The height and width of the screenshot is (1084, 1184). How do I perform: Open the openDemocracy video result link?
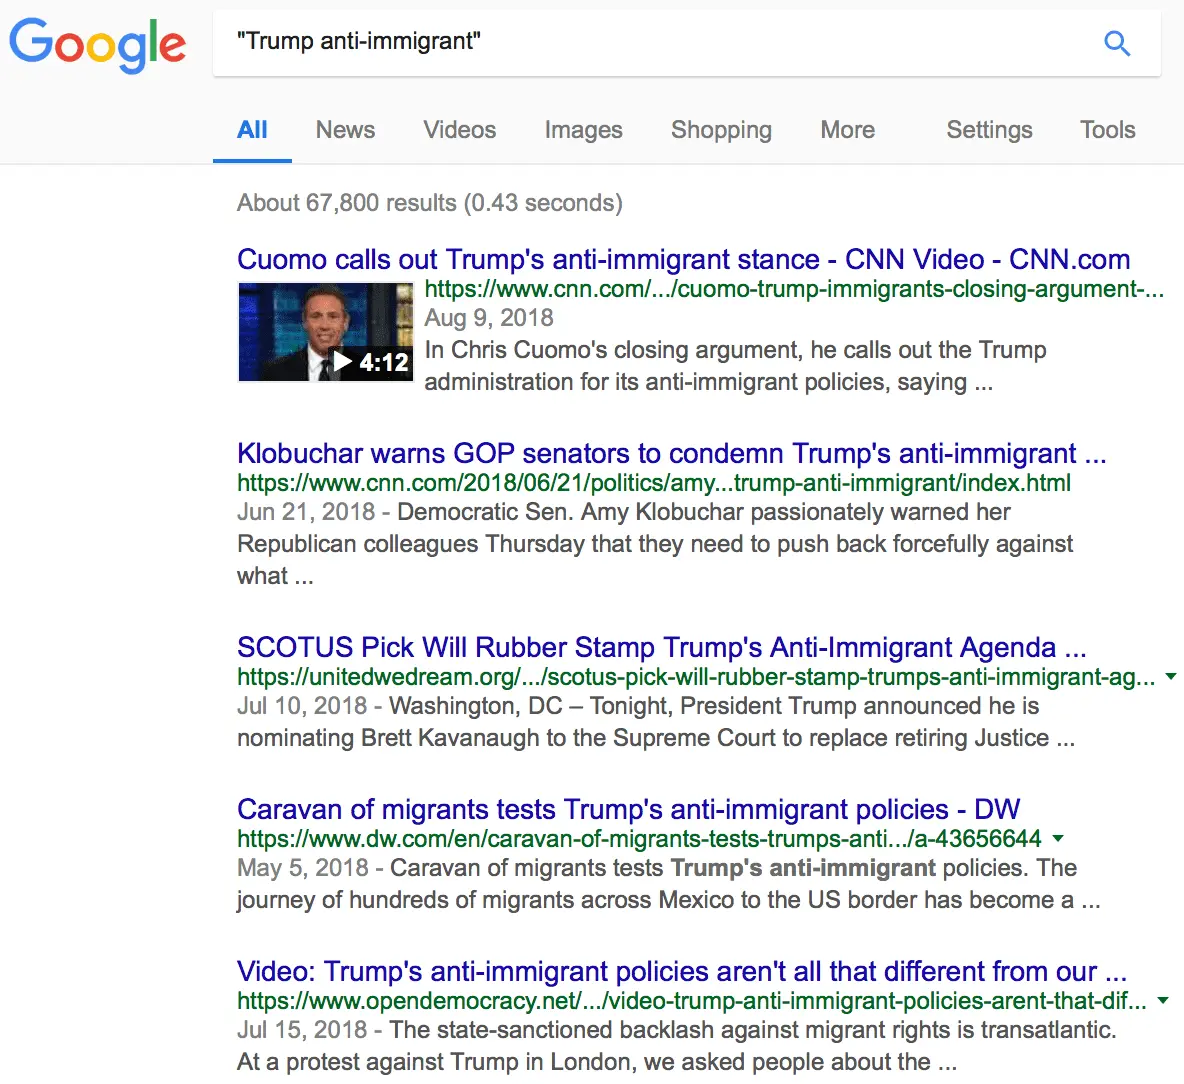click(x=681, y=972)
